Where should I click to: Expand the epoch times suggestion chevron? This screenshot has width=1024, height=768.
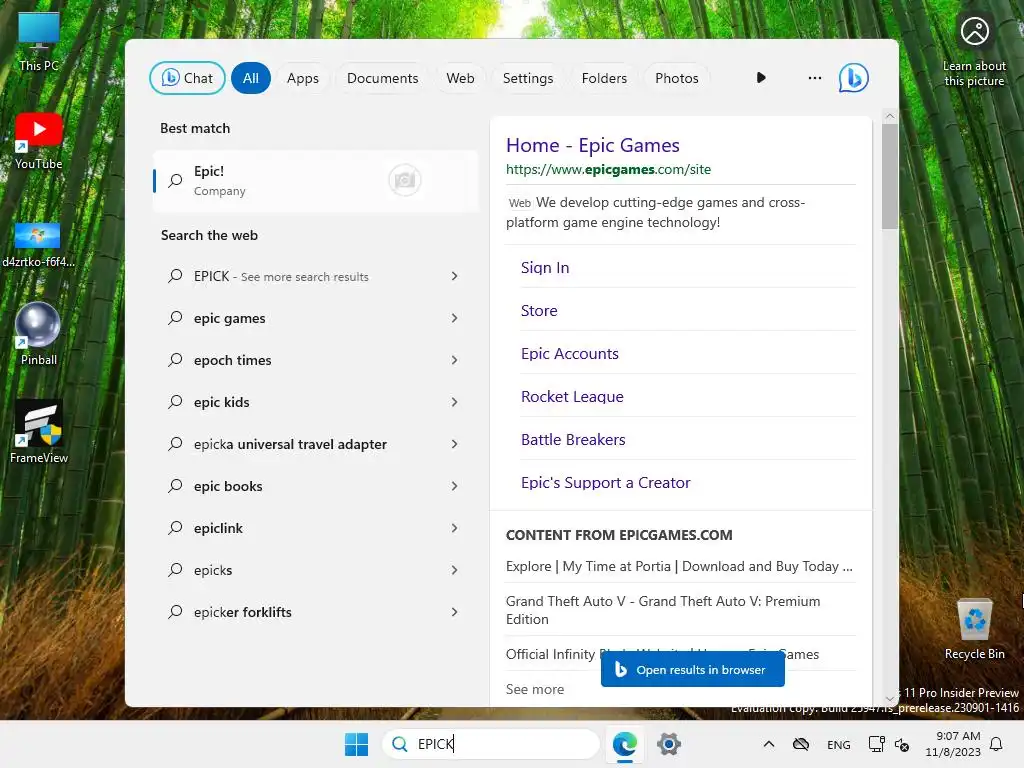click(455, 360)
